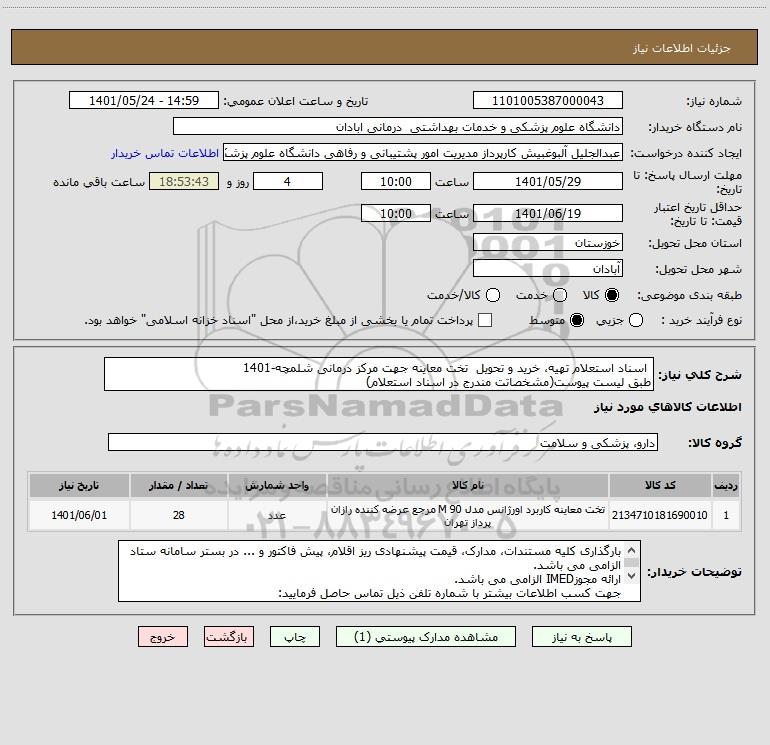Viewport: 770px width, 745px height.
Task: Click the چاپ print button
Action: pyautogui.click(x=295, y=637)
